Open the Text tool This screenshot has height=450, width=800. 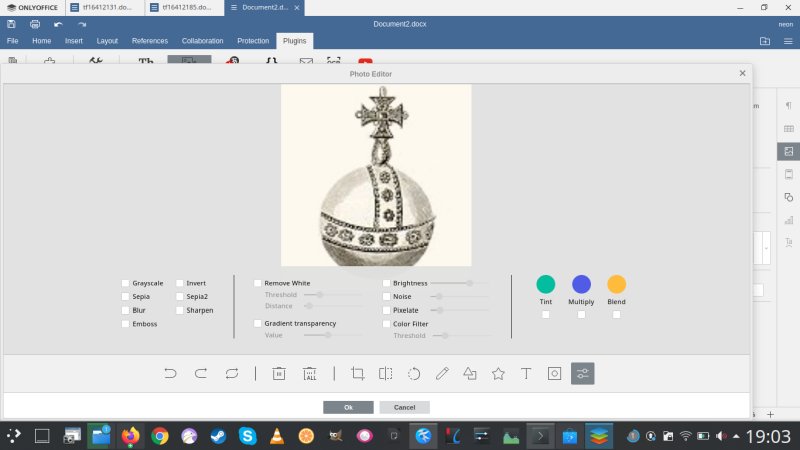tap(526, 373)
